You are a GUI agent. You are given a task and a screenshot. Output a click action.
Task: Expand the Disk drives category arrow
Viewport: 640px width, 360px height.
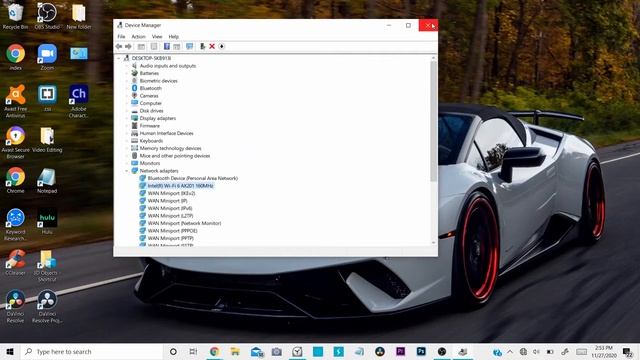click(127, 111)
